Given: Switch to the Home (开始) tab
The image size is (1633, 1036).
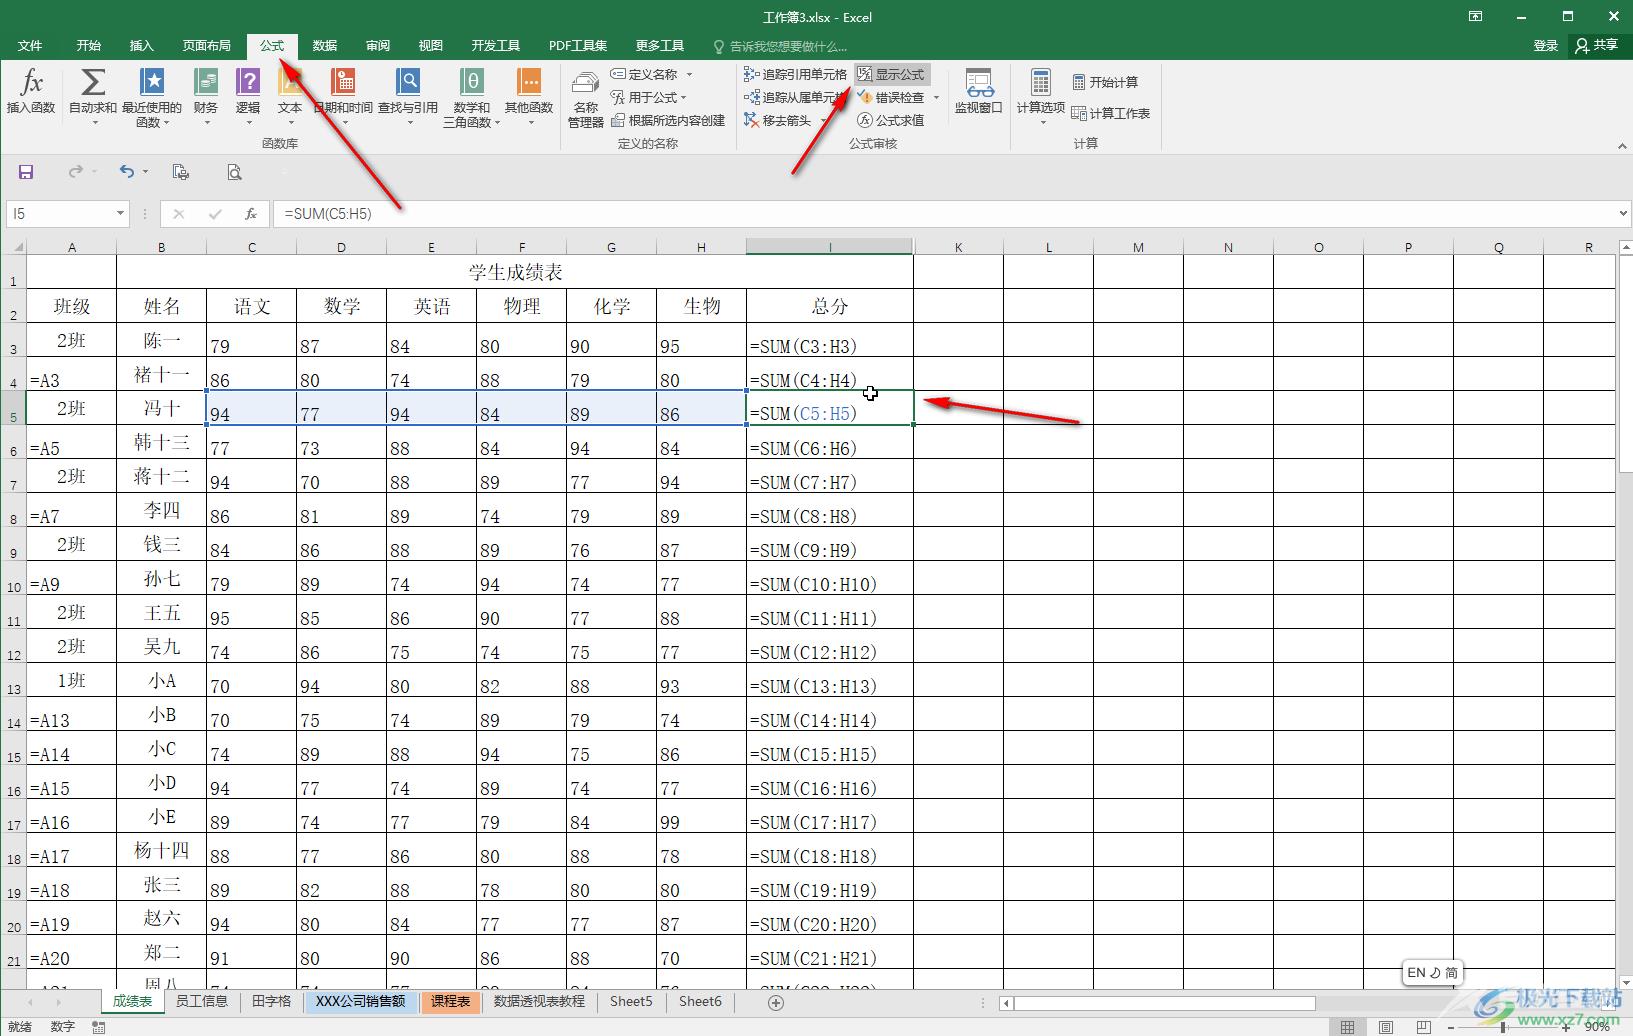Looking at the screenshot, I should (88, 45).
